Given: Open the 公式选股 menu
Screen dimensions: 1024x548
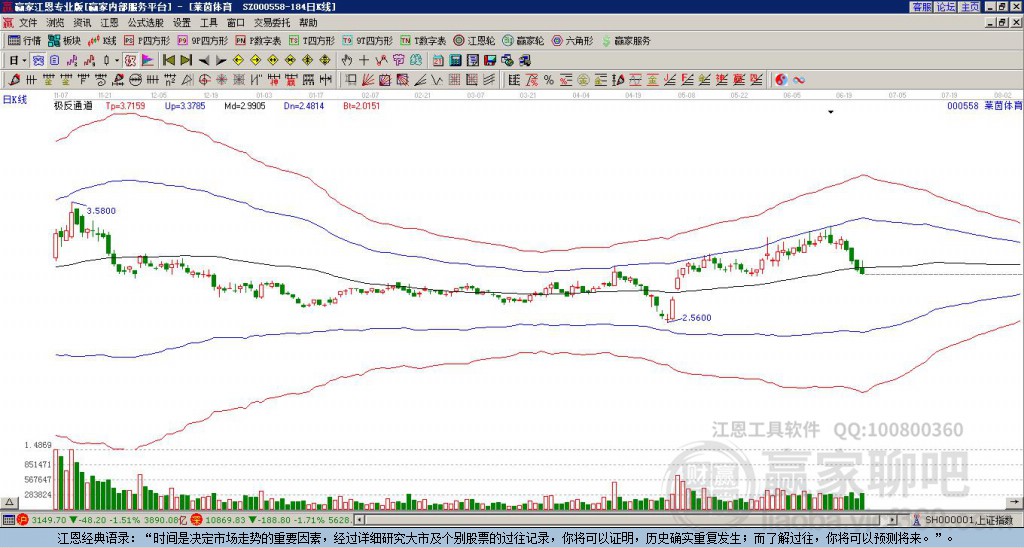Looking at the screenshot, I should (146, 23).
